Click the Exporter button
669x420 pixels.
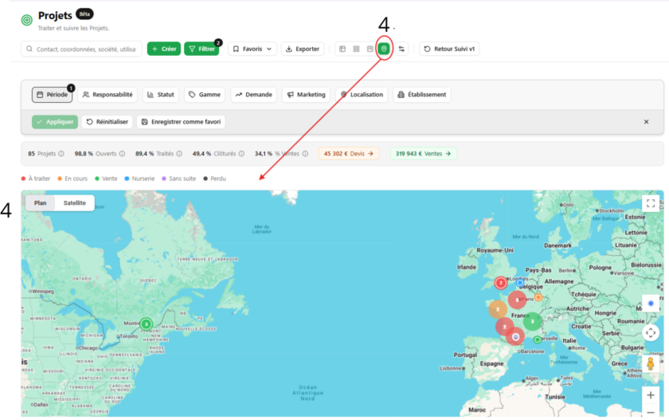click(303, 49)
